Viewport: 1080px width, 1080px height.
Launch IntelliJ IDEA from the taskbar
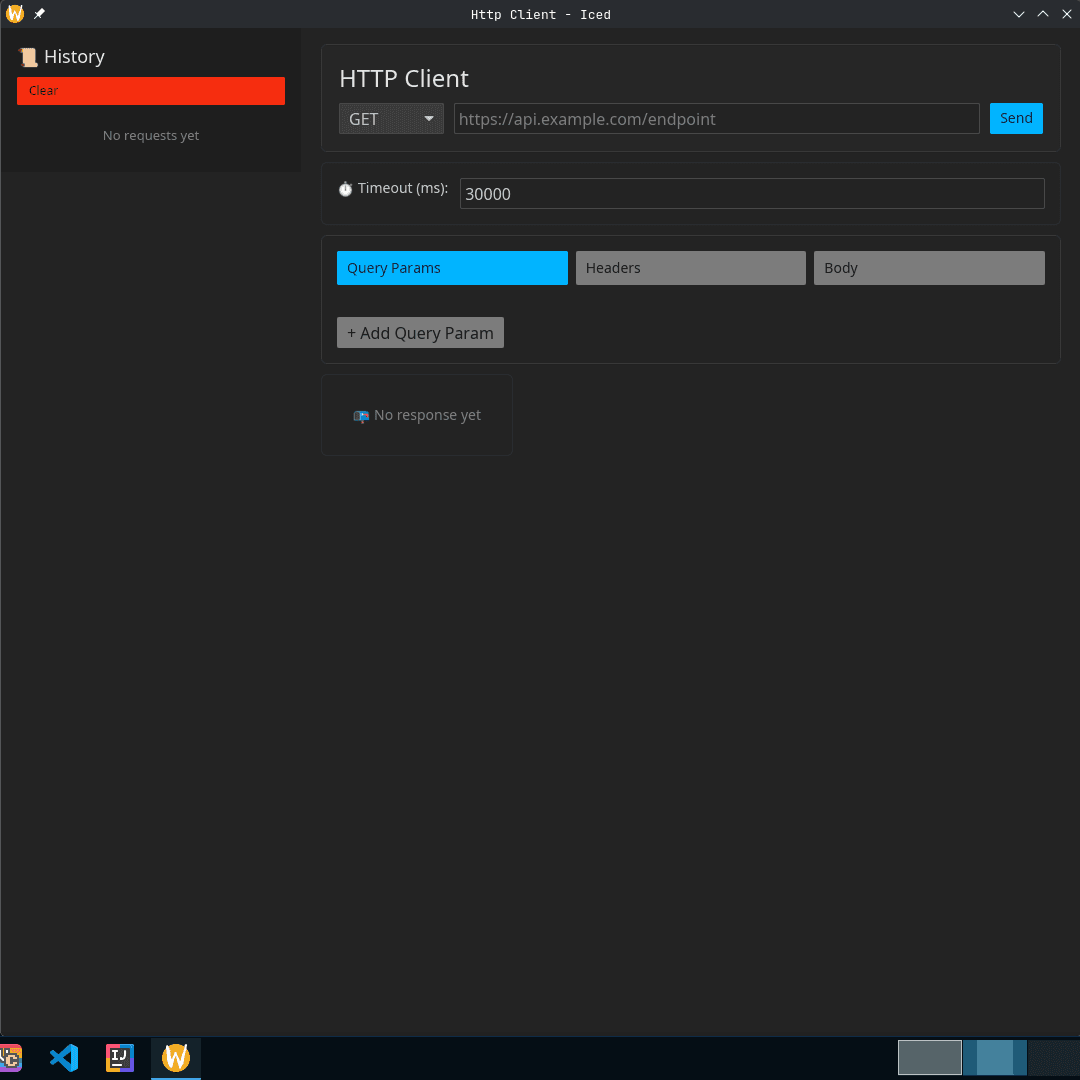[120, 1057]
